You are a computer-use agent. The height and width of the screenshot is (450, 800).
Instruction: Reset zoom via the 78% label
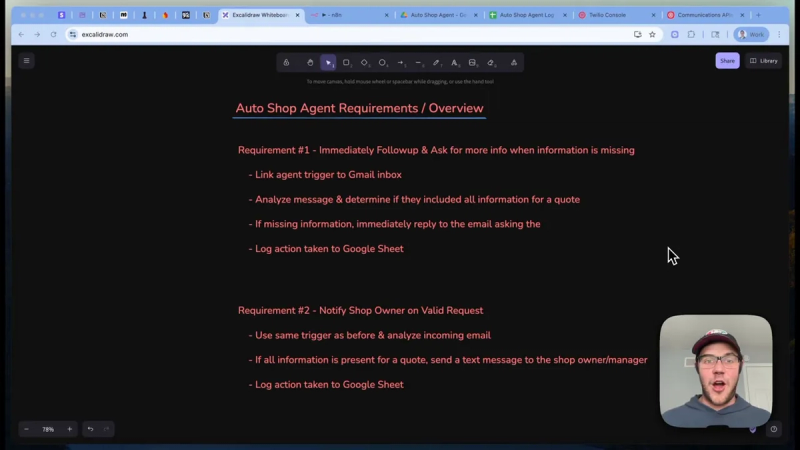click(48, 429)
